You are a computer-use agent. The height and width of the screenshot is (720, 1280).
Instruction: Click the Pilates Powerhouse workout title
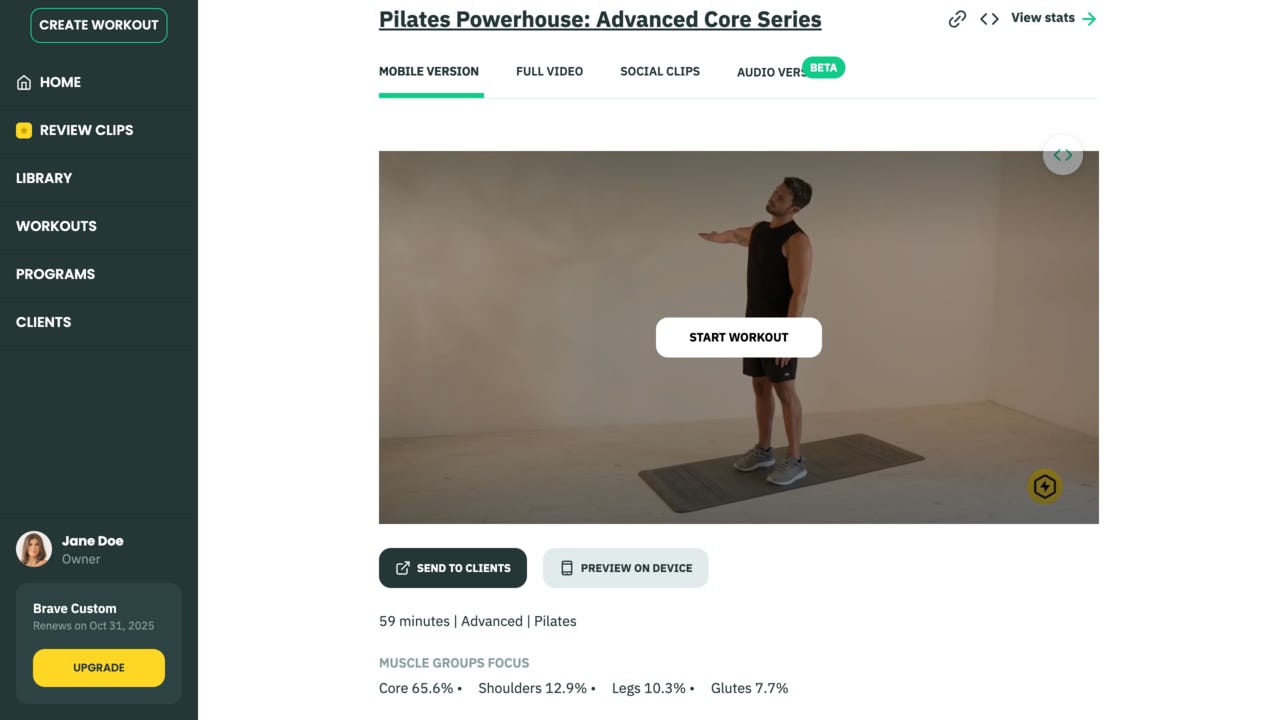(600, 19)
